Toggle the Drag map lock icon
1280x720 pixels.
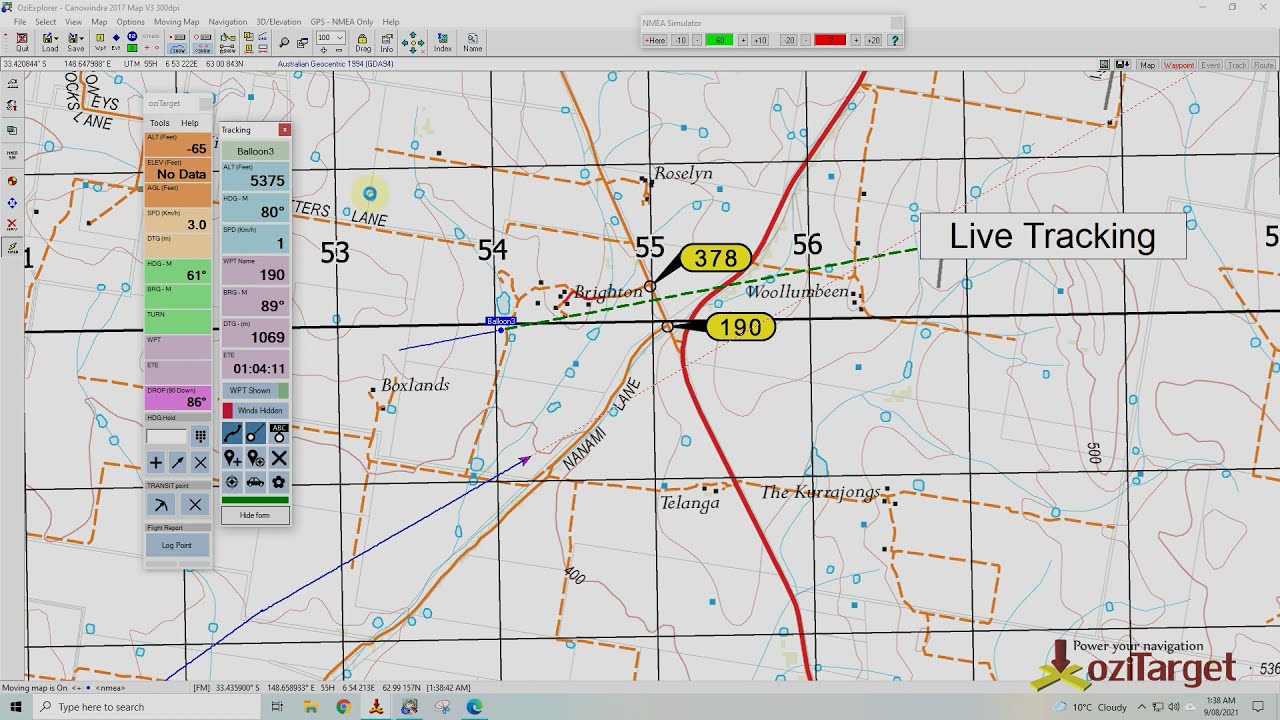(x=363, y=42)
